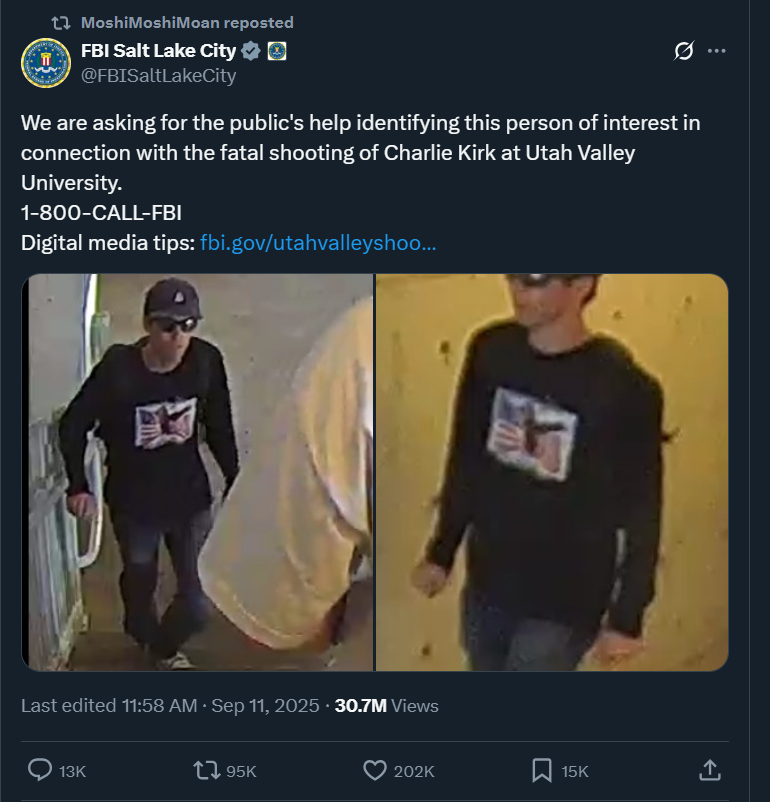
Task: Open the three-dot more options menu
Action: (716, 51)
